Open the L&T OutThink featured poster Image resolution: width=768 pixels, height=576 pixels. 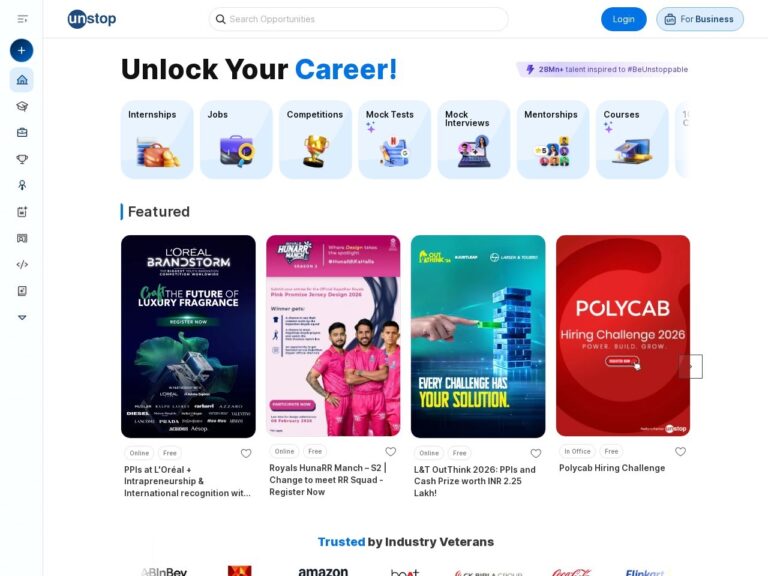[478, 336]
